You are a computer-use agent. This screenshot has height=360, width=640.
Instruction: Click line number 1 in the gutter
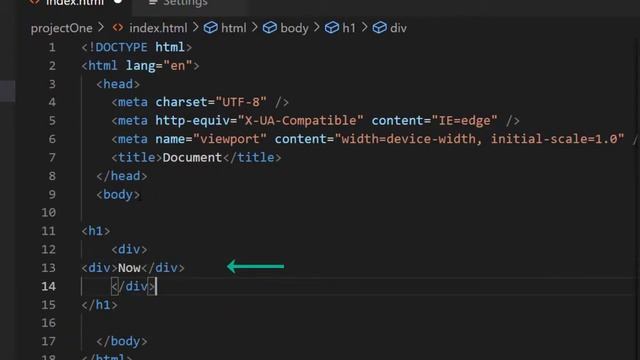point(52,47)
